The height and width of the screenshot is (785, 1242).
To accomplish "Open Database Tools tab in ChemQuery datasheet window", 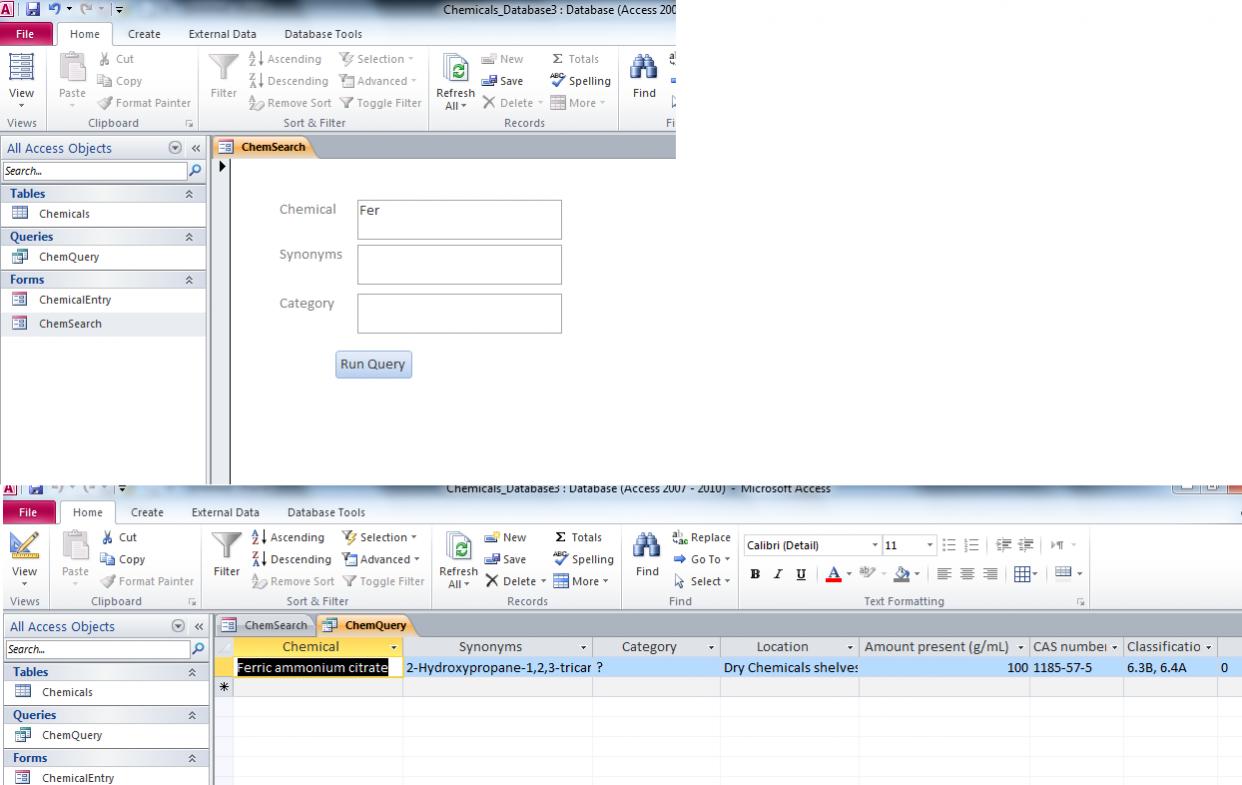I will [x=325, y=513].
